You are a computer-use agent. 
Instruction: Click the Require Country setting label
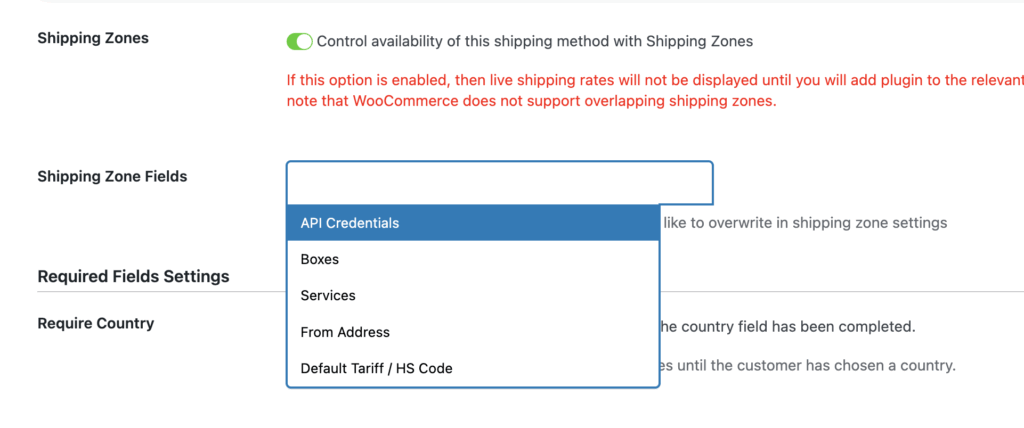(96, 323)
